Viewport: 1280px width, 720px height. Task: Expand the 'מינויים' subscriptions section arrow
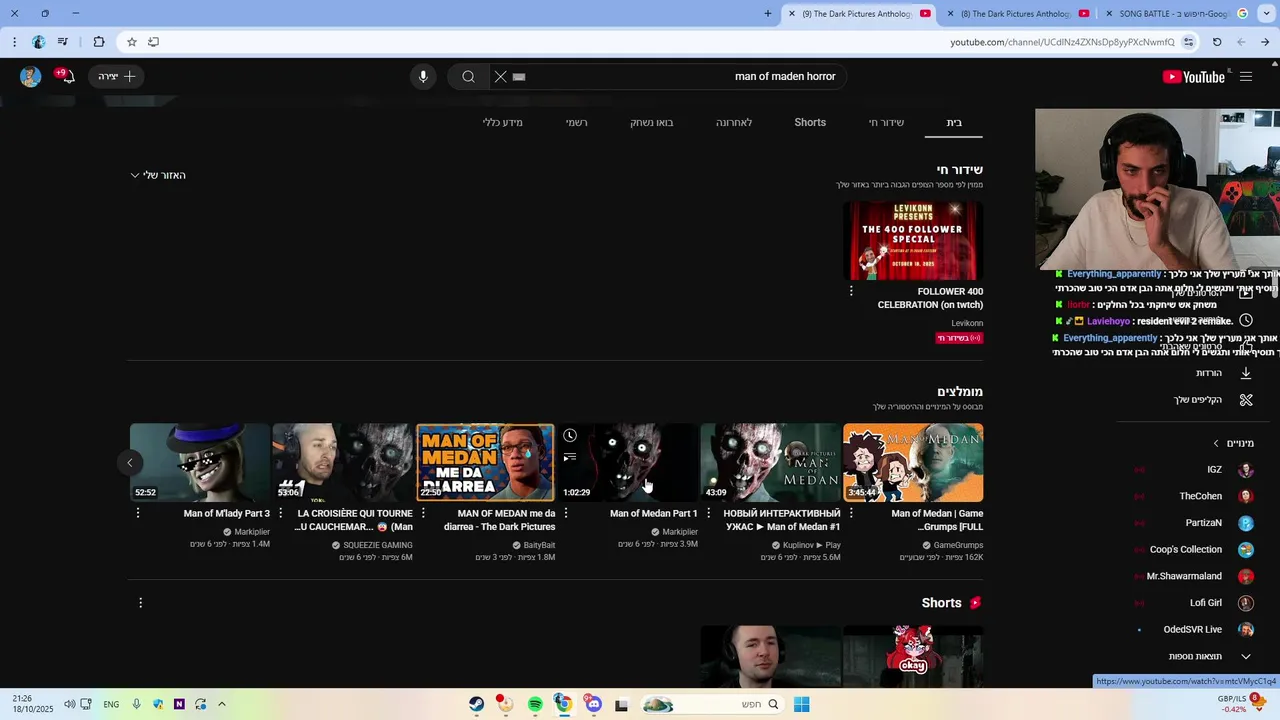click(1216, 443)
